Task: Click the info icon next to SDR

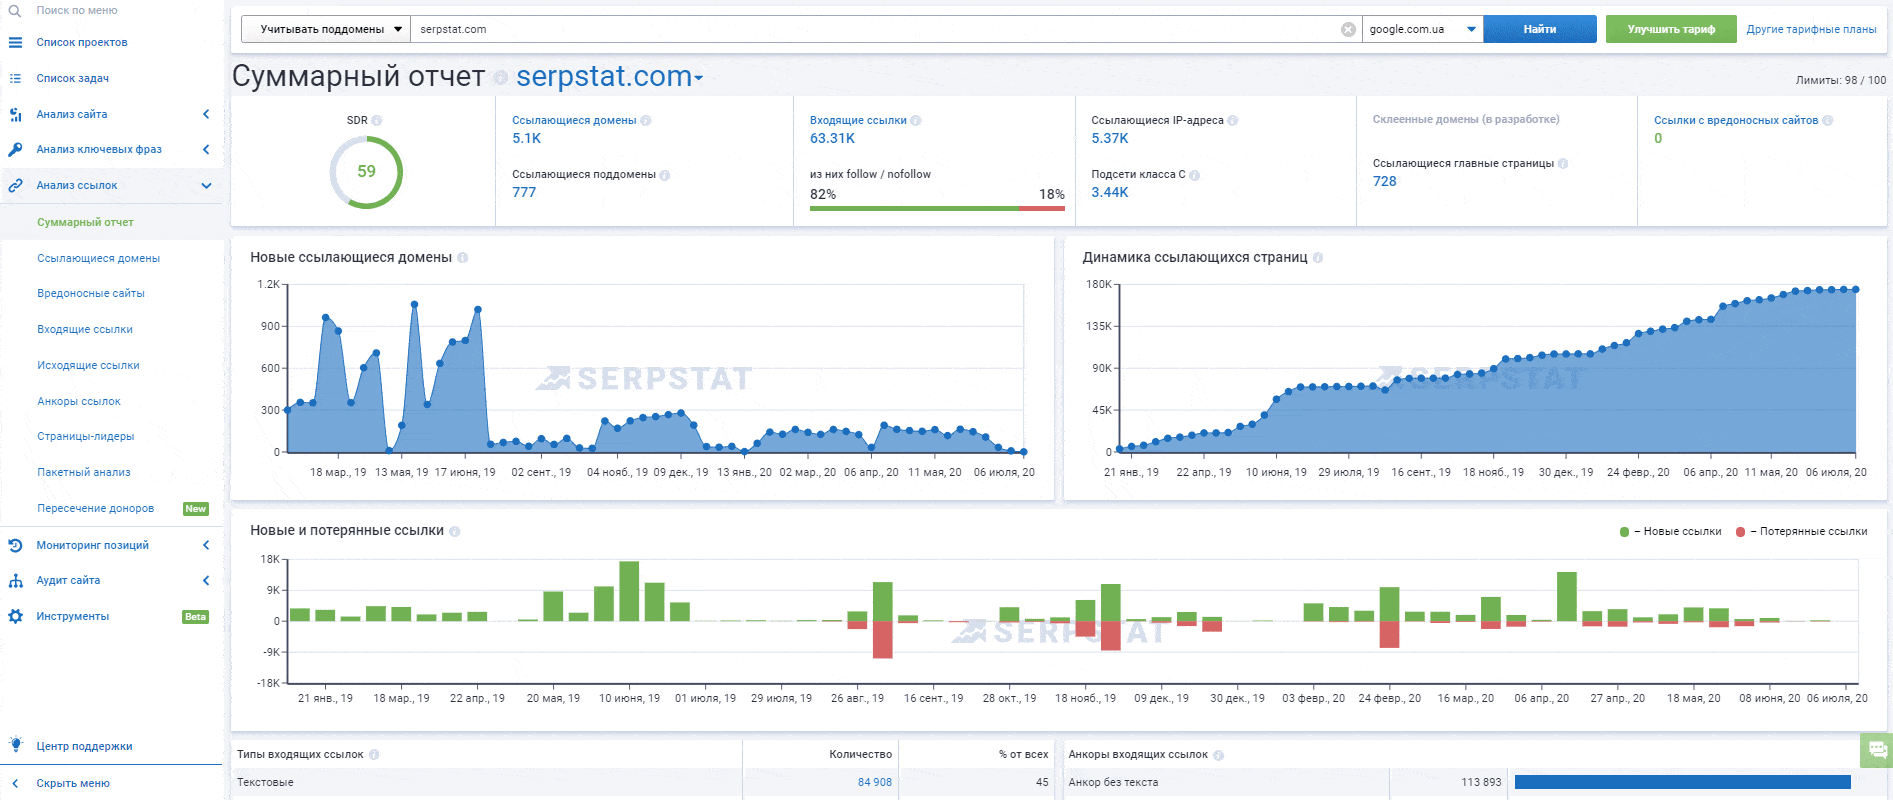Action: (377, 120)
